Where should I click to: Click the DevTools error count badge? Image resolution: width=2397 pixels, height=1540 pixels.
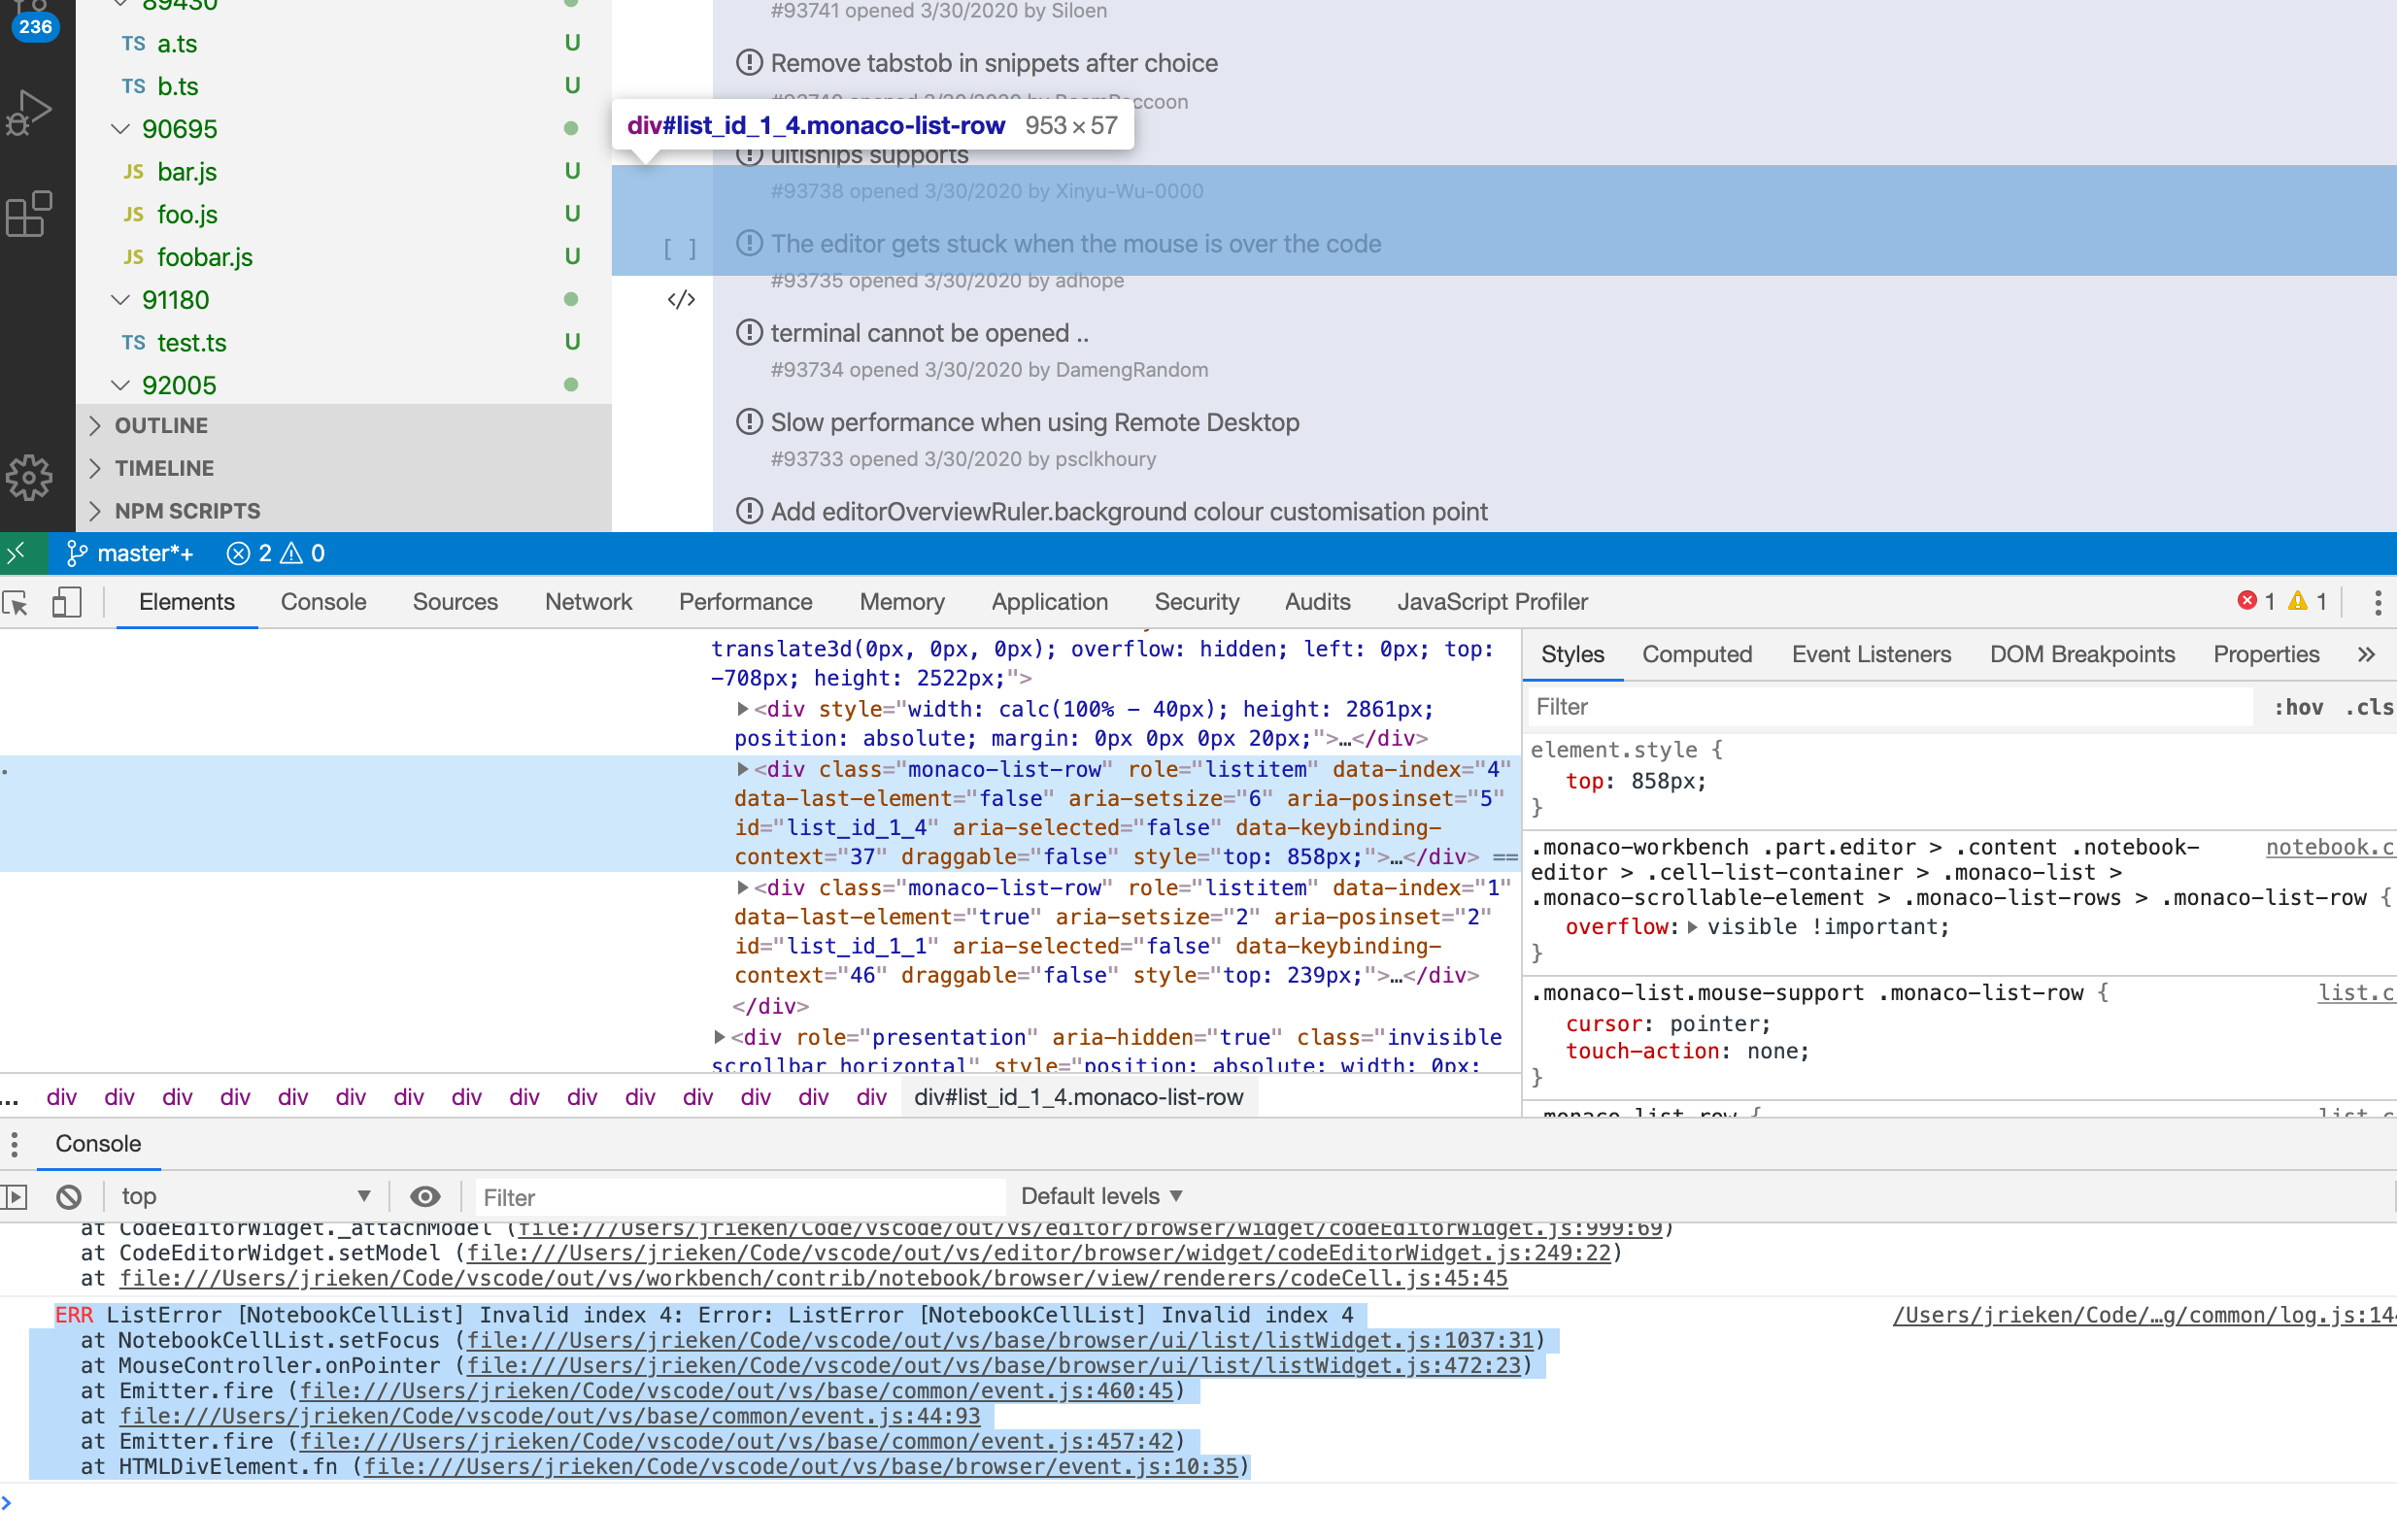(2256, 601)
